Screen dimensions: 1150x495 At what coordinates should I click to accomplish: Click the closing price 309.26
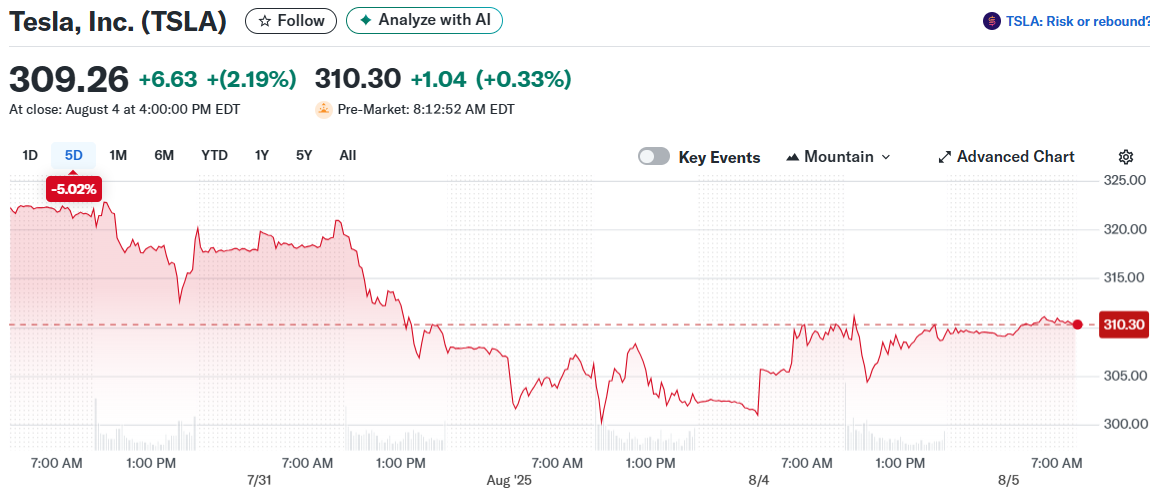[69, 78]
